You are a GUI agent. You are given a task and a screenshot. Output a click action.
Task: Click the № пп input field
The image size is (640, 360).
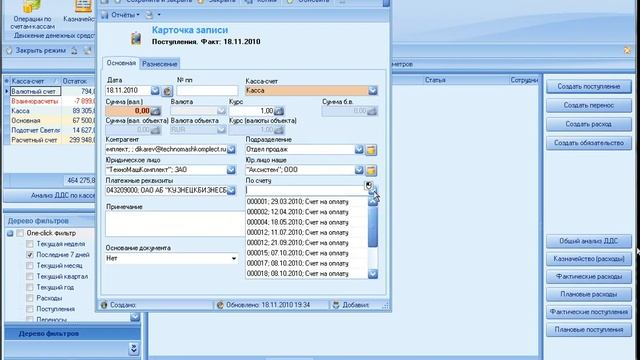click(x=207, y=91)
